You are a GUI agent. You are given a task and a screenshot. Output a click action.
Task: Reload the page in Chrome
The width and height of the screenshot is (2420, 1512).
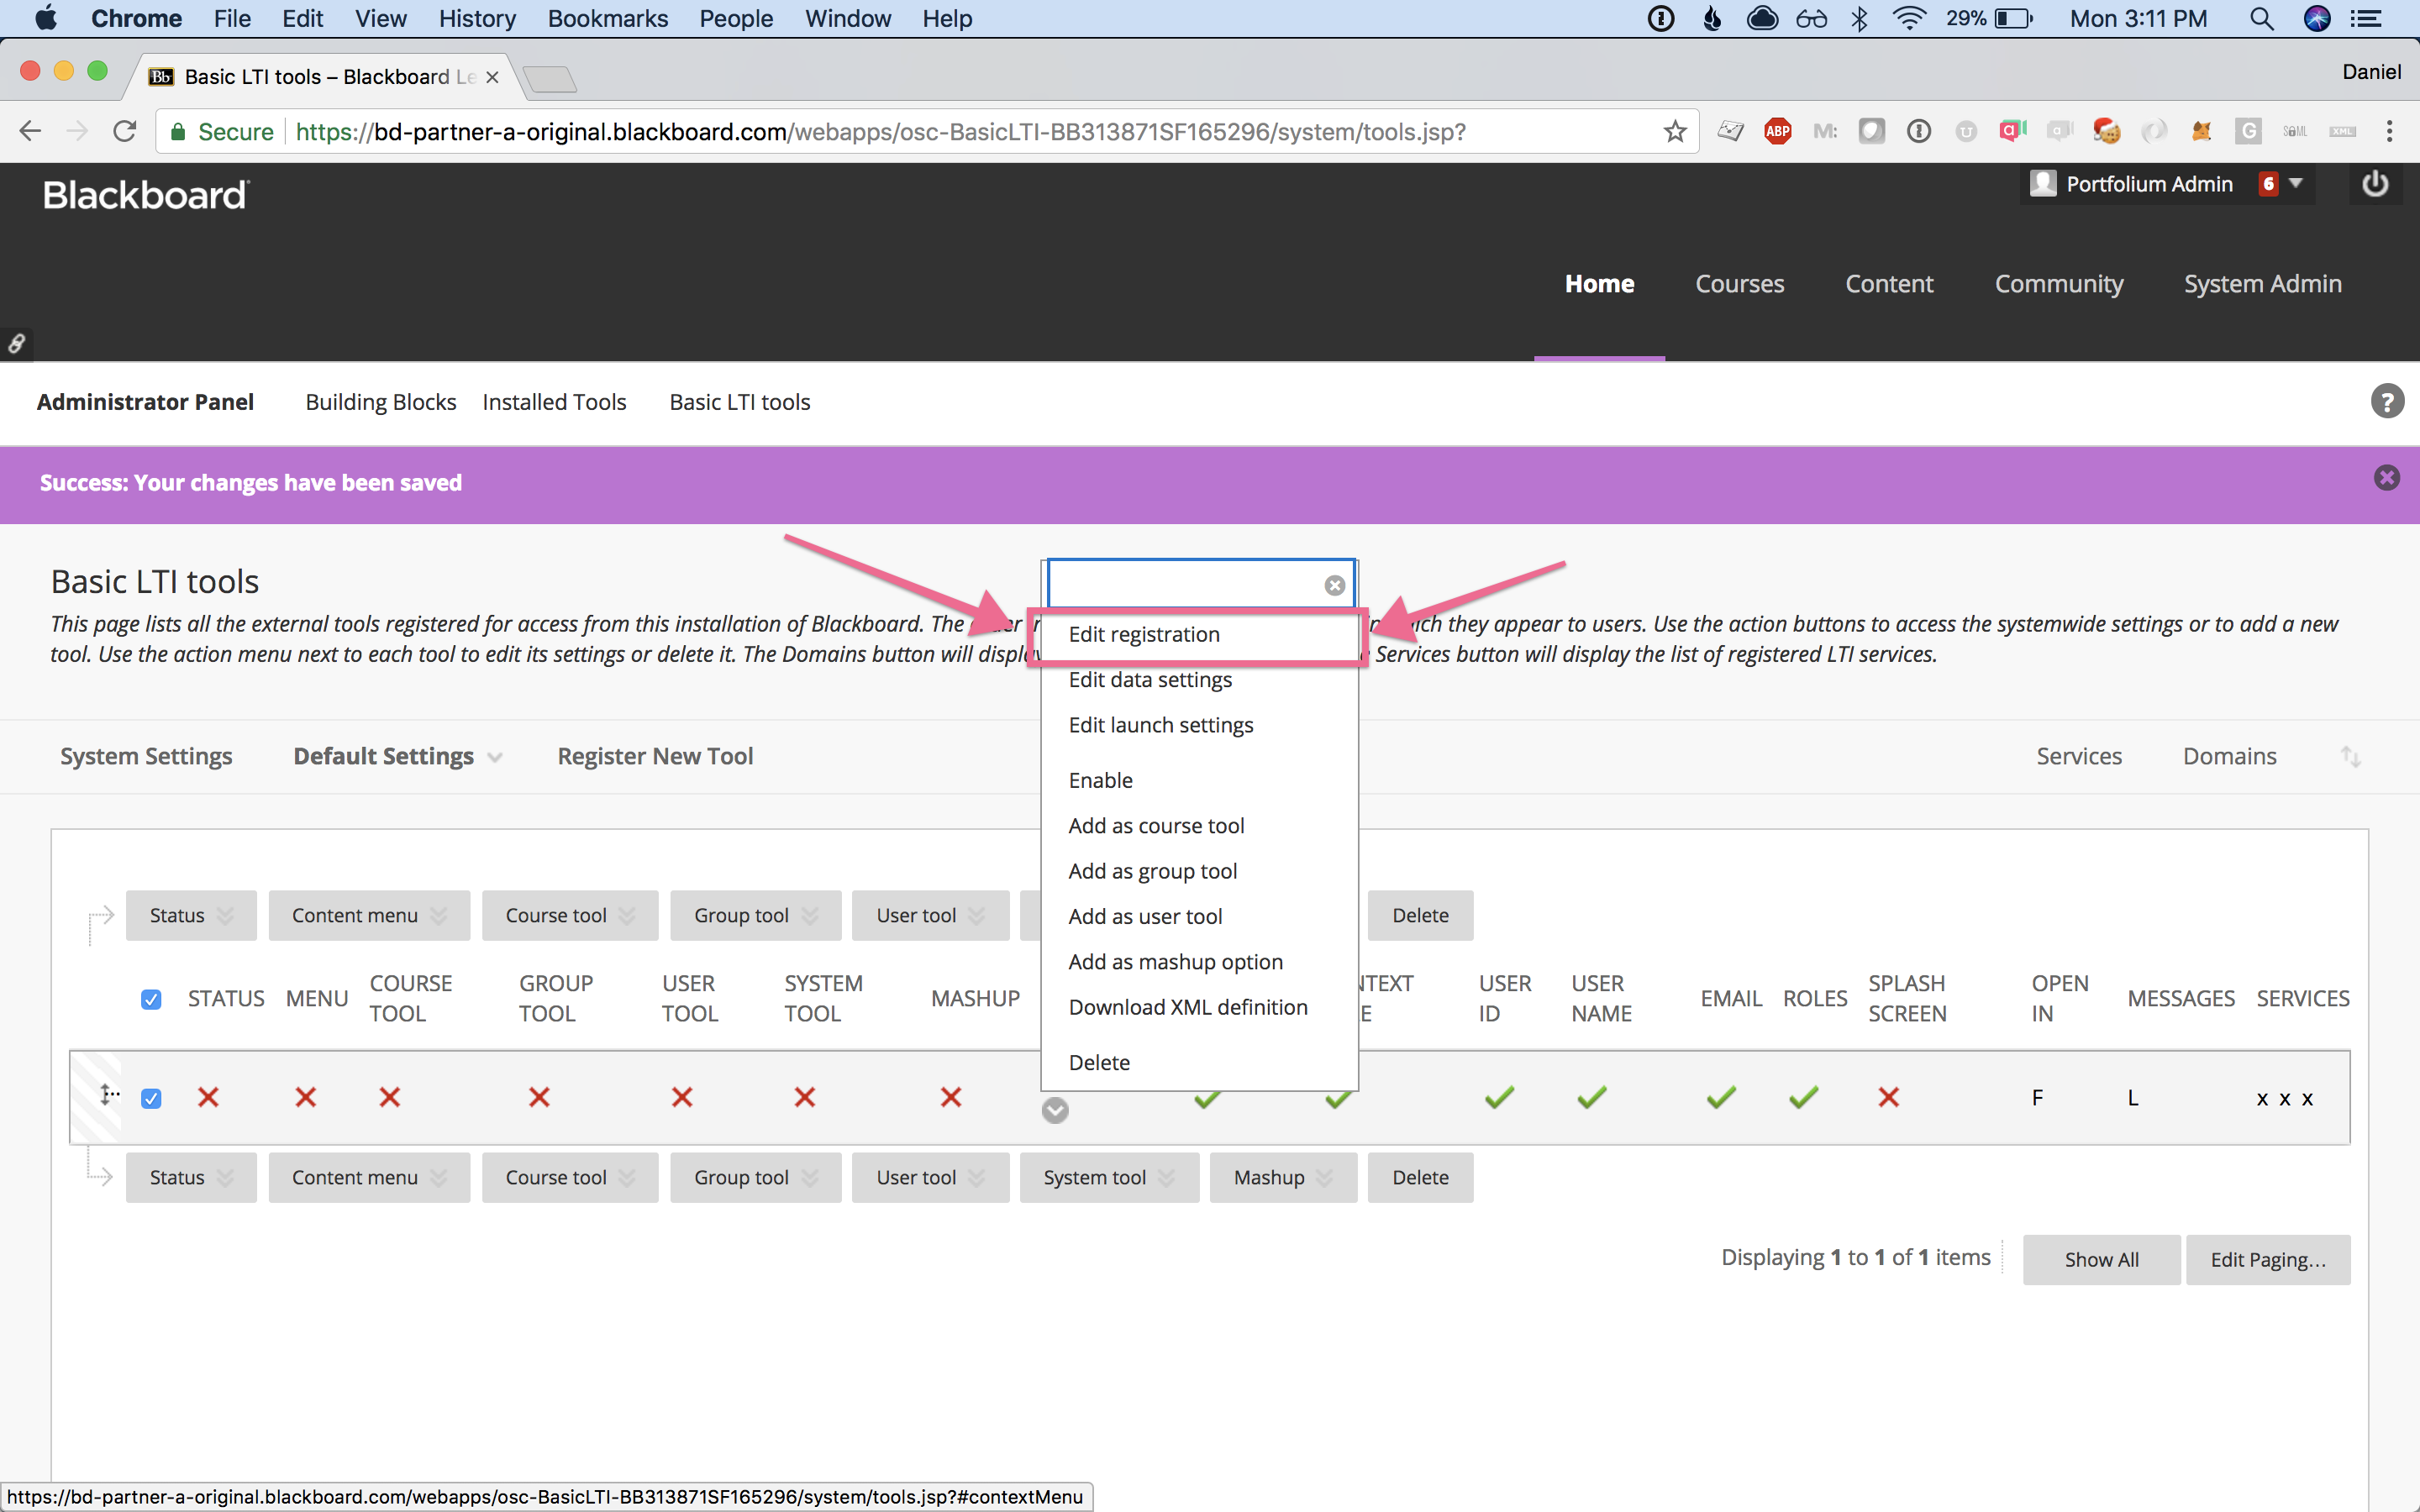124,131
